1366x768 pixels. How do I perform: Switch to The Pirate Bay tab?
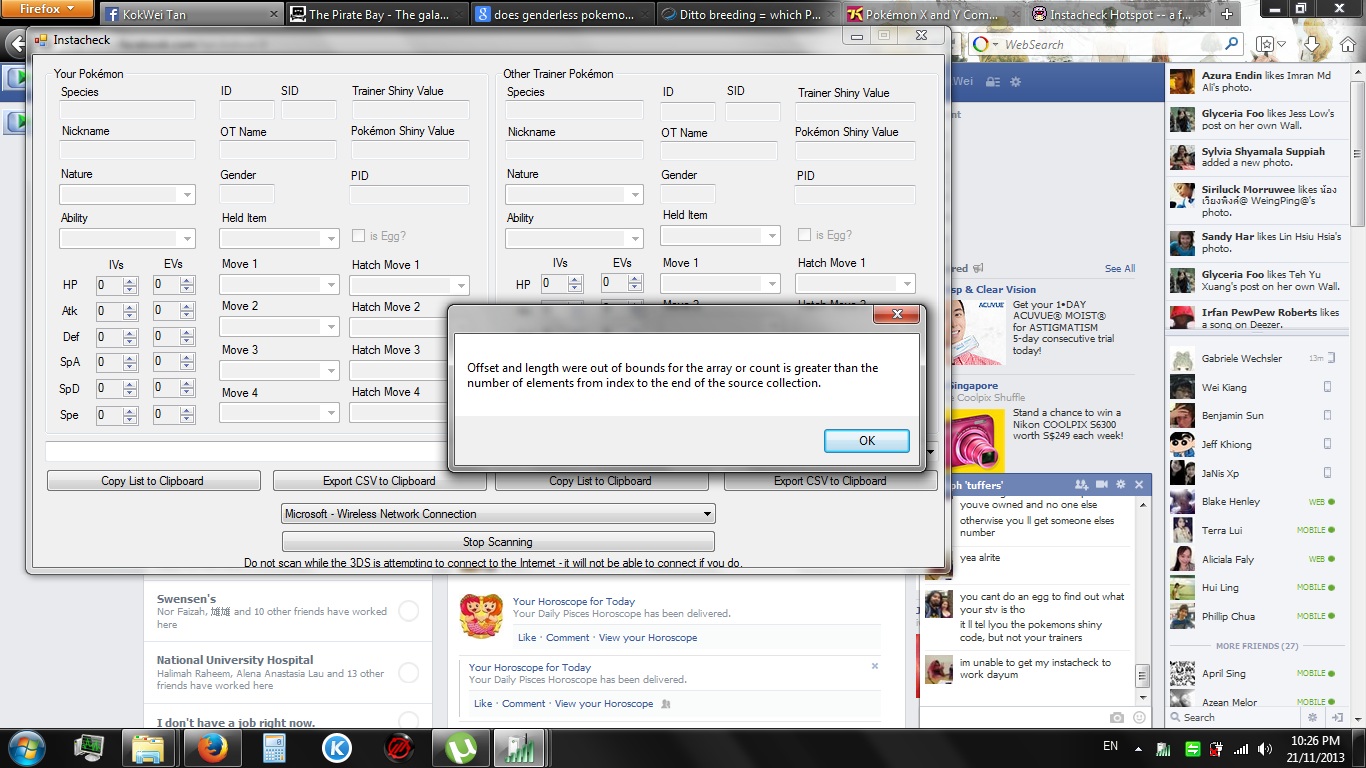click(376, 14)
